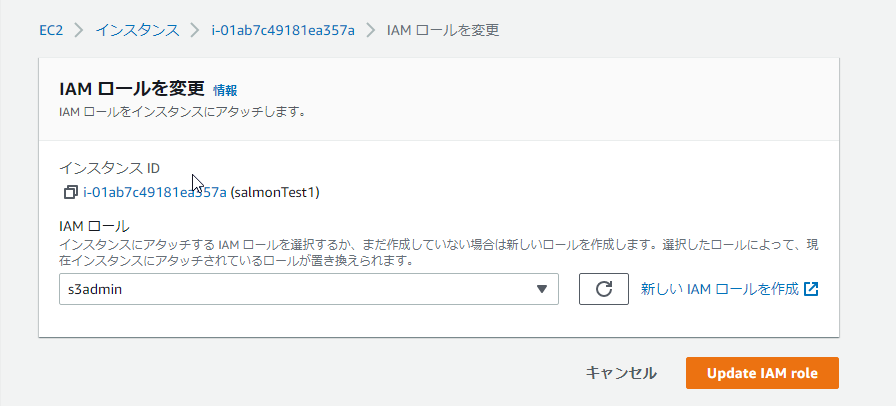
Task: Open the 情報 info link
Action: tap(225, 90)
